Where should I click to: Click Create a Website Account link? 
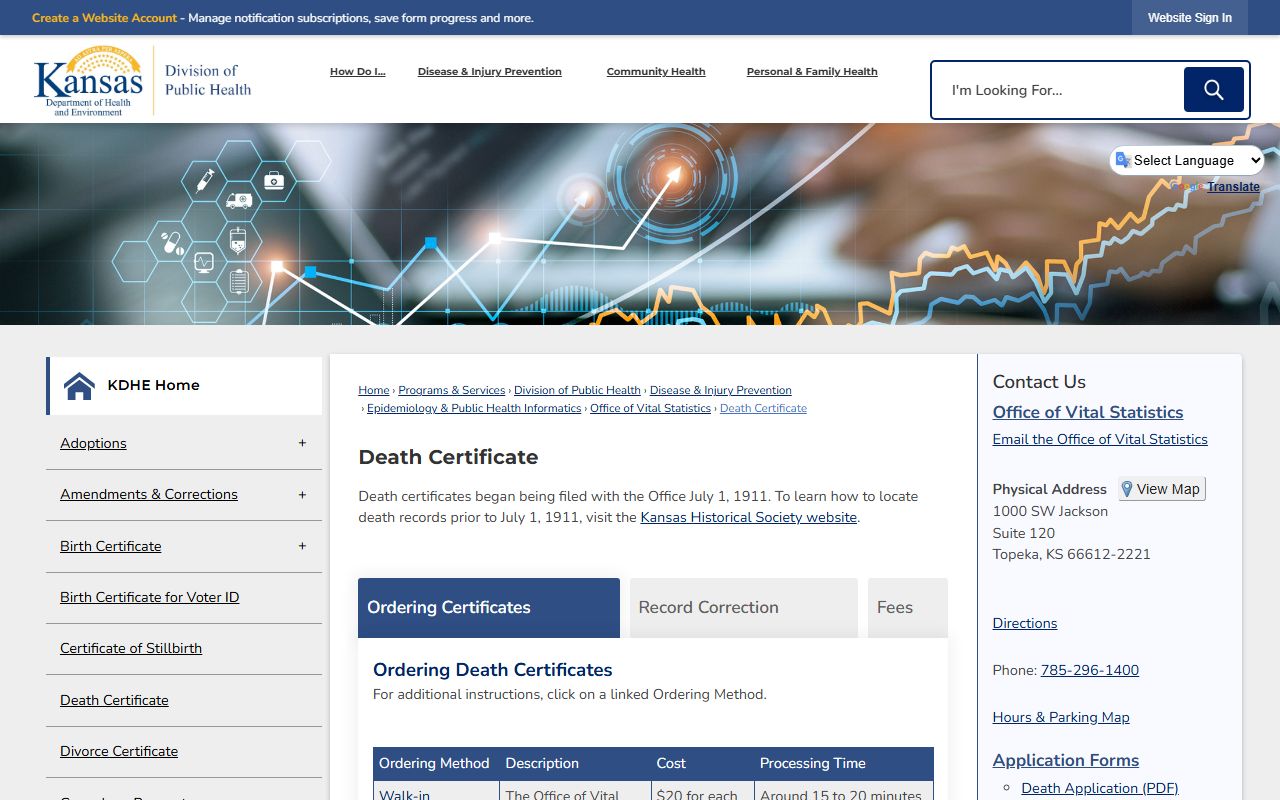104,18
